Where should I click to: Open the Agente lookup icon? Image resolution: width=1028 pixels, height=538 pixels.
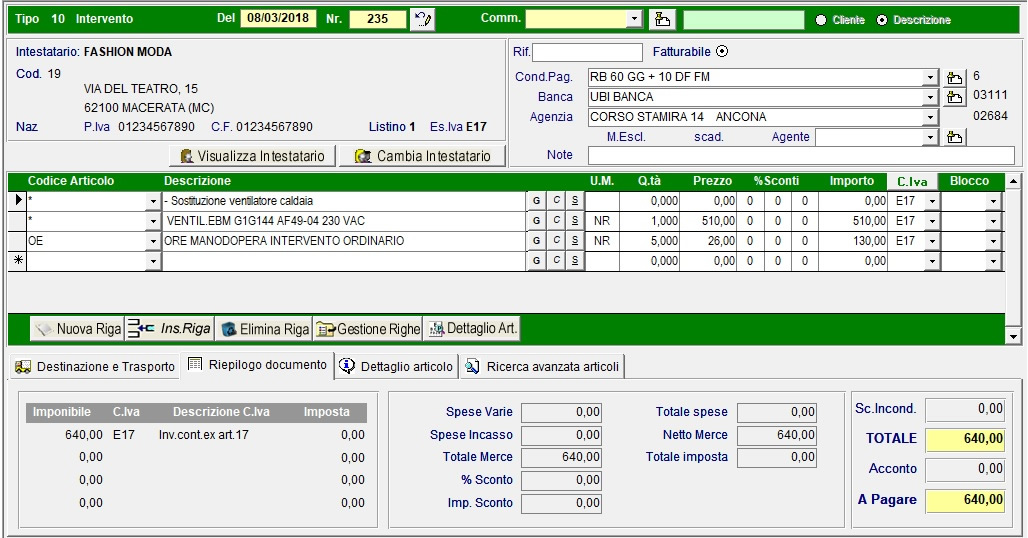[954, 137]
